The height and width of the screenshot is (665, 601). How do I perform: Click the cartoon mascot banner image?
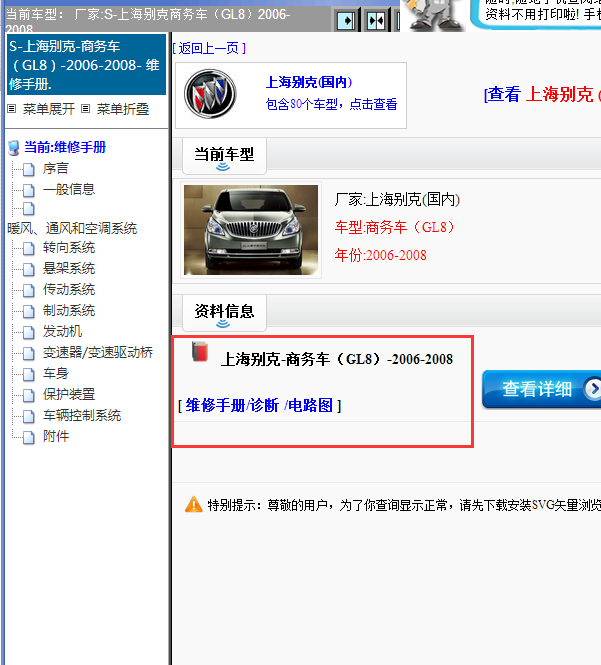[433, 15]
